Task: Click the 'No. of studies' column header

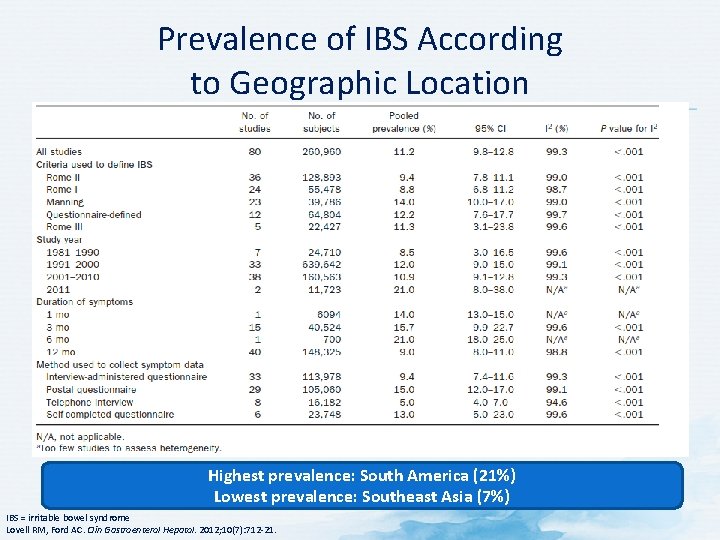Action: [255, 122]
